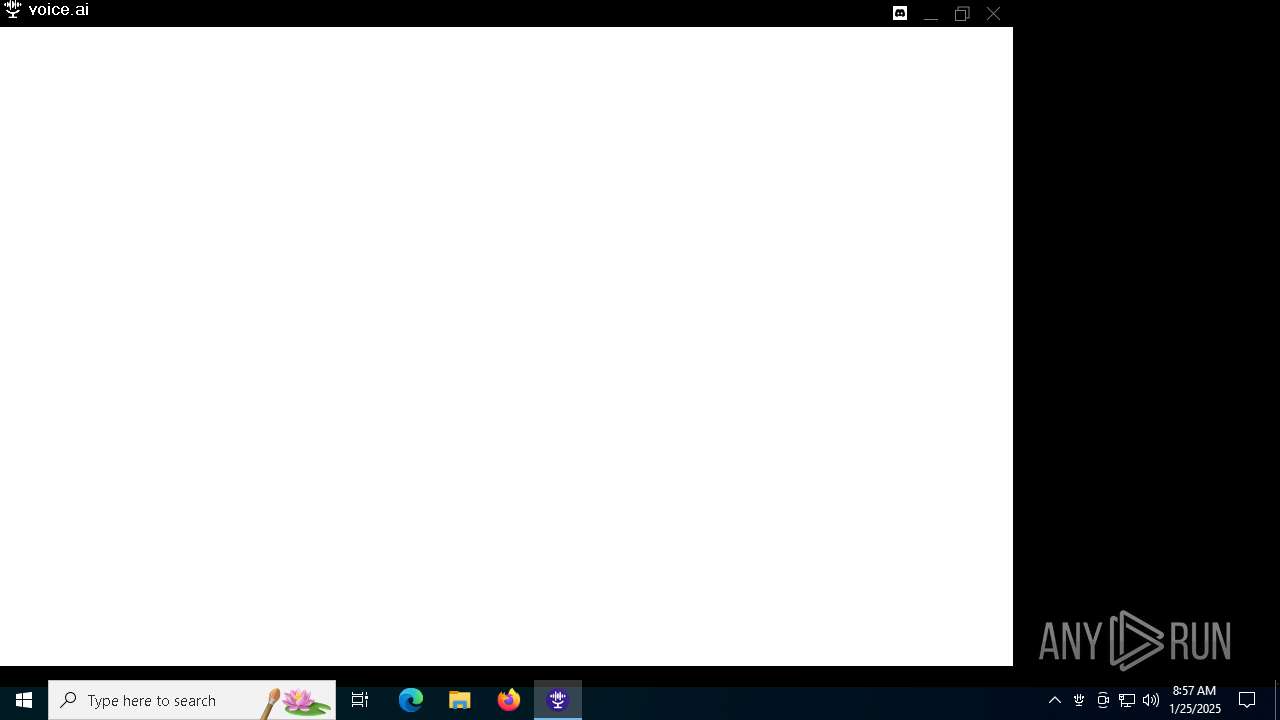
Task: Open the Meet Now tray icon
Action: [x=1103, y=700]
